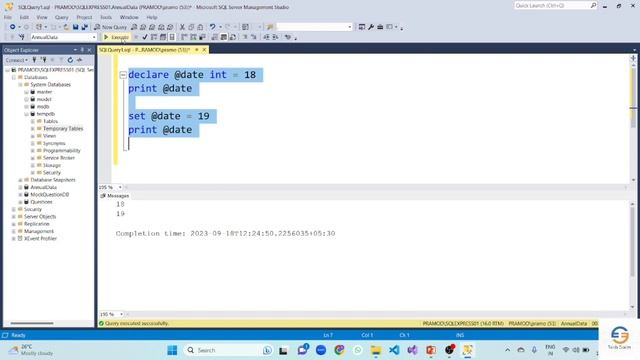Open the Connect dropdown in Object Explorer
The image size is (640, 360).
click(x=17, y=60)
